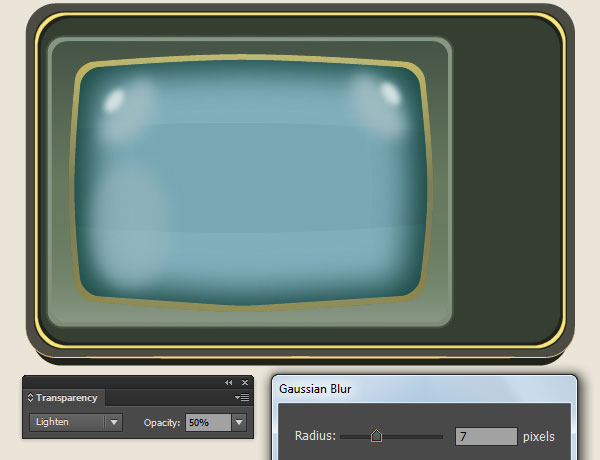Image resolution: width=600 pixels, height=460 pixels.
Task: Close the Transparency panel
Action: tap(245, 382)
